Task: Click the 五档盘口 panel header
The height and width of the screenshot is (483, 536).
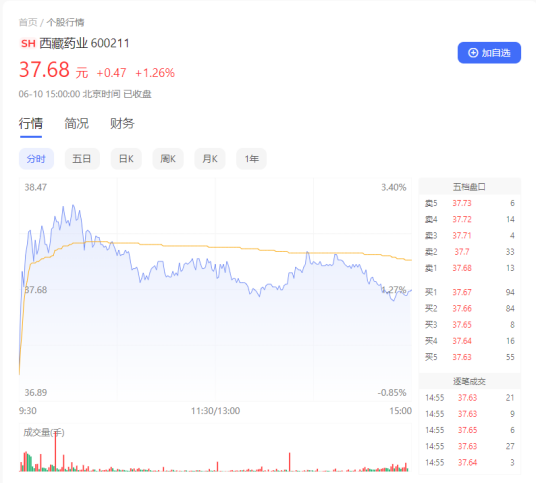Action: 469,187
